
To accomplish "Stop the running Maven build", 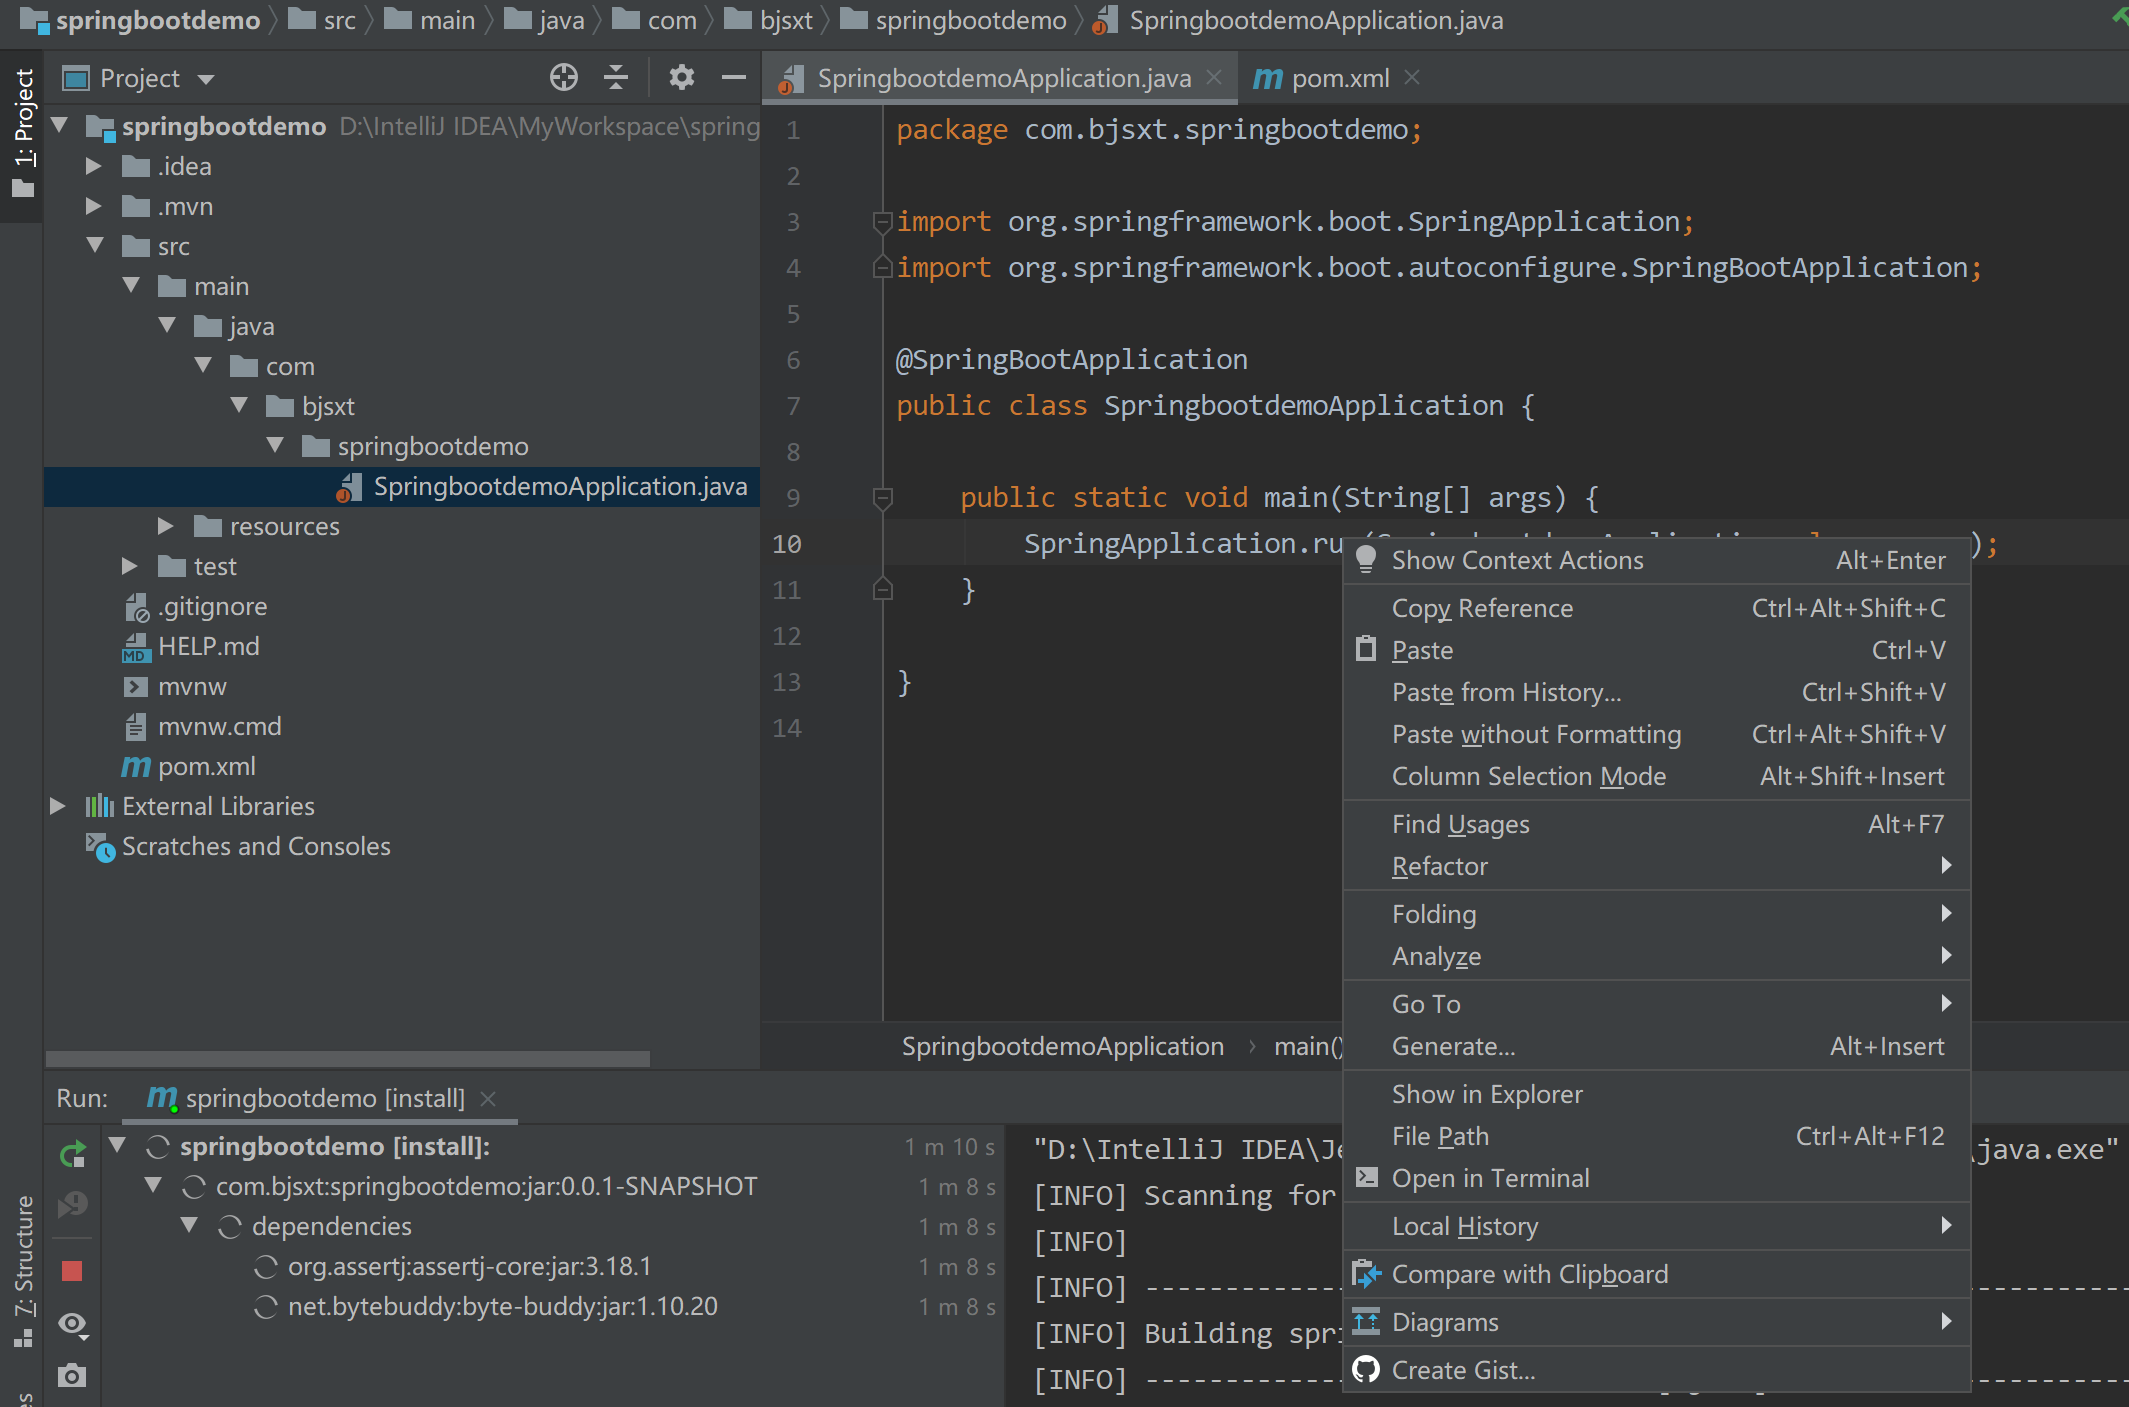I will (x=72, y=1271).
